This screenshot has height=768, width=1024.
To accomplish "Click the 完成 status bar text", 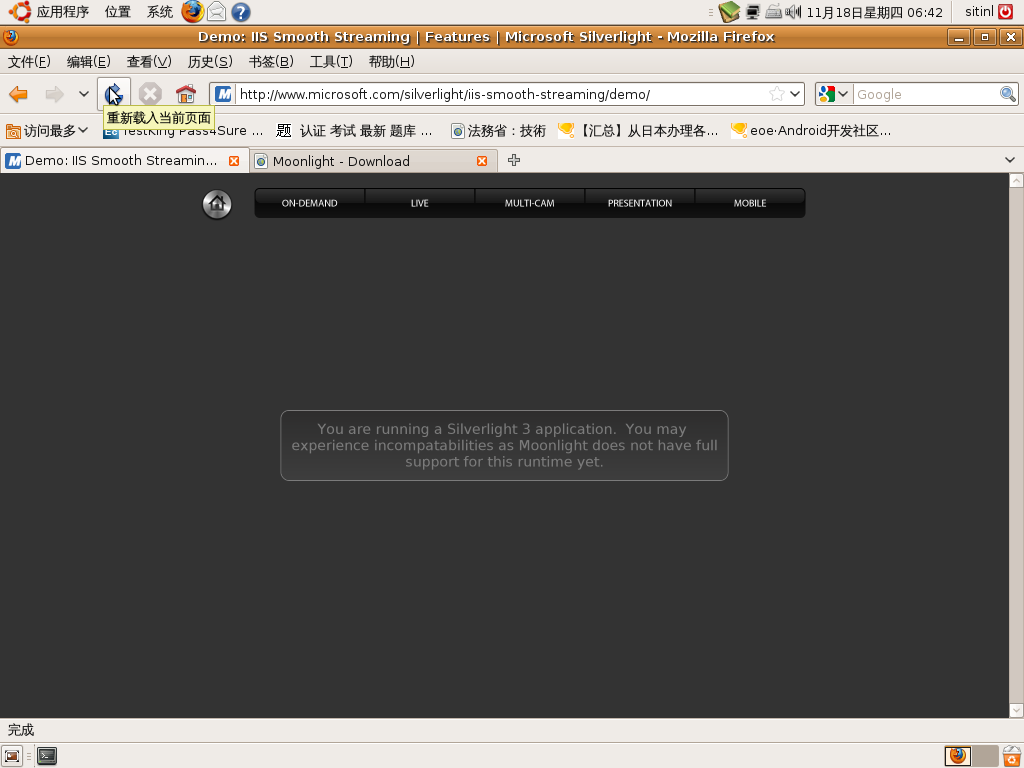I will tap(21, 729).
